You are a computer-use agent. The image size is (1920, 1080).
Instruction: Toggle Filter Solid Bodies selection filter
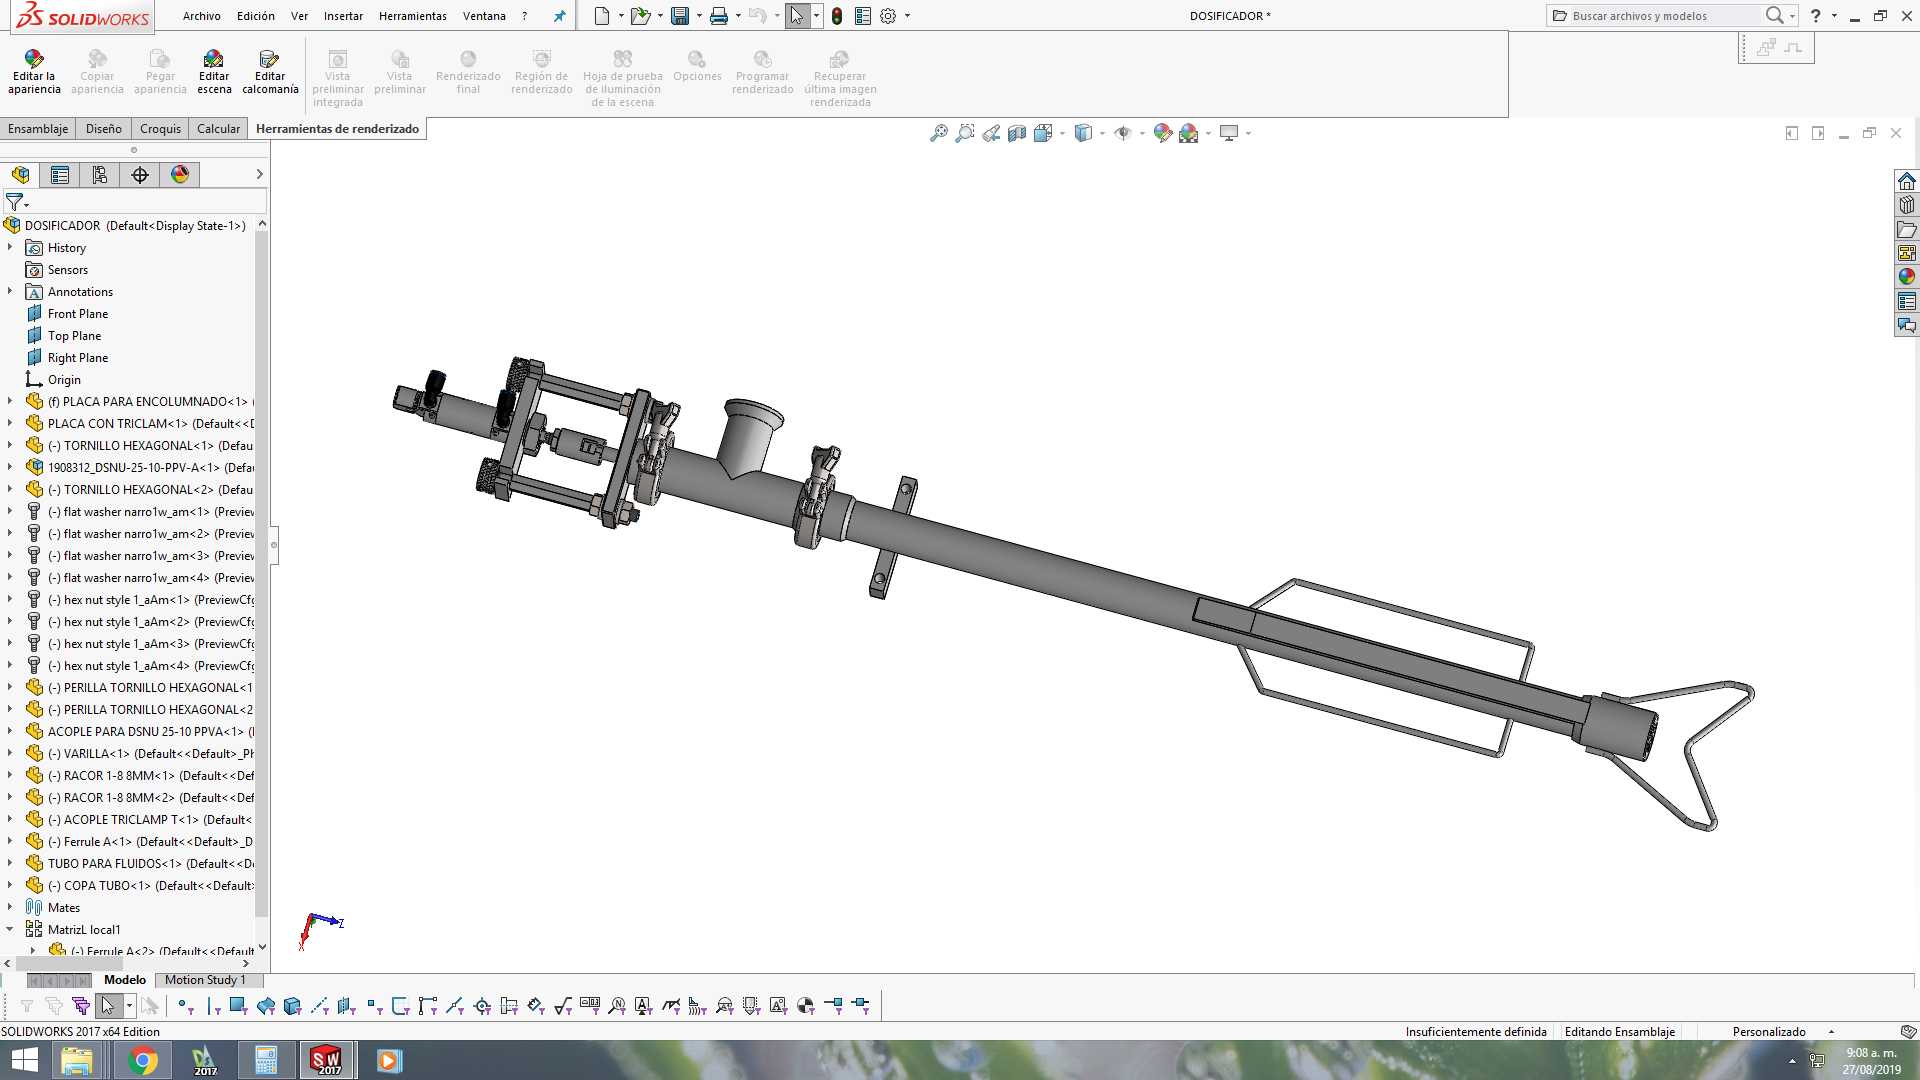pos(292,1006)
